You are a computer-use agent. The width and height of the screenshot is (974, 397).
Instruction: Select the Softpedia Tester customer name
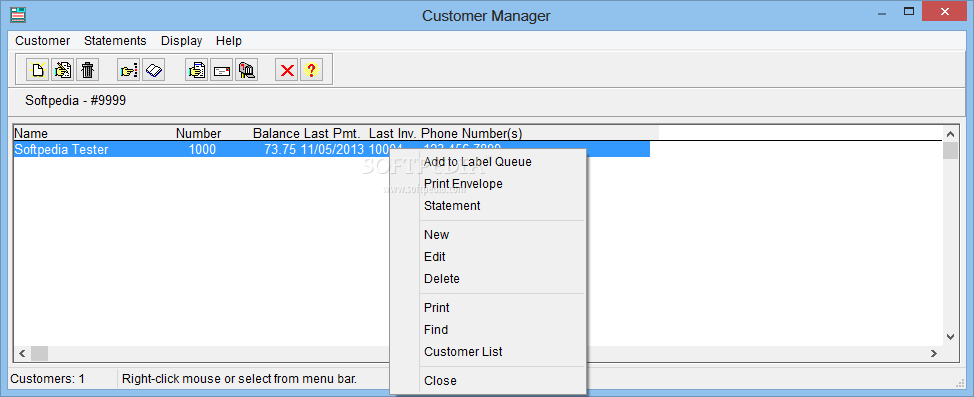click(x=61, y=149)
